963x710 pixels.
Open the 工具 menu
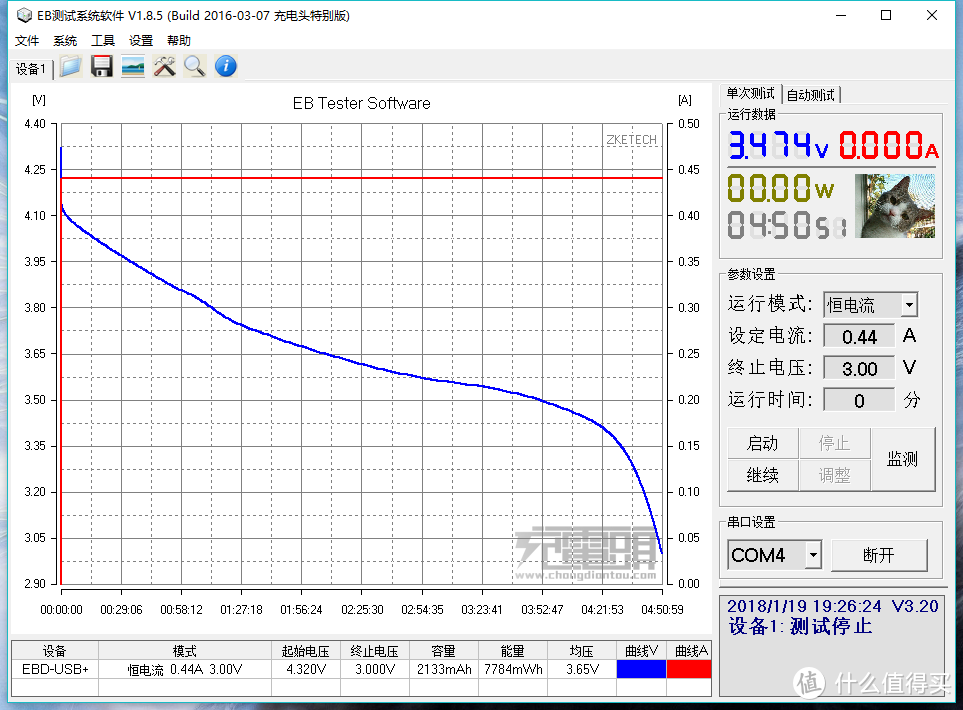coord(103,41)
